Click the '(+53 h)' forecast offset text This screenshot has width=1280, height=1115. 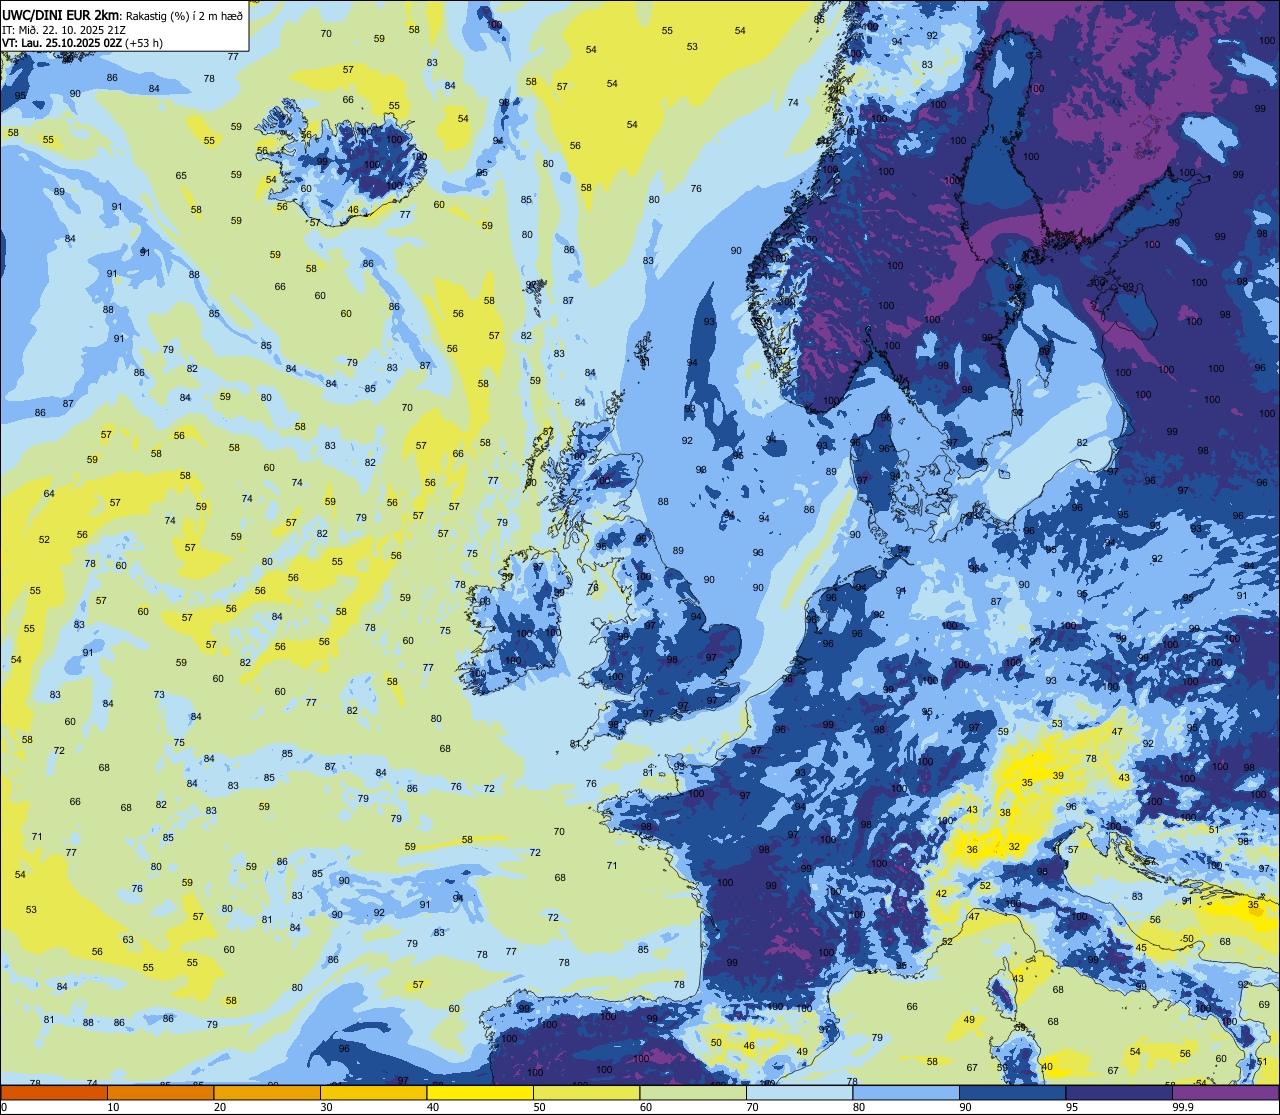point(146,43)
